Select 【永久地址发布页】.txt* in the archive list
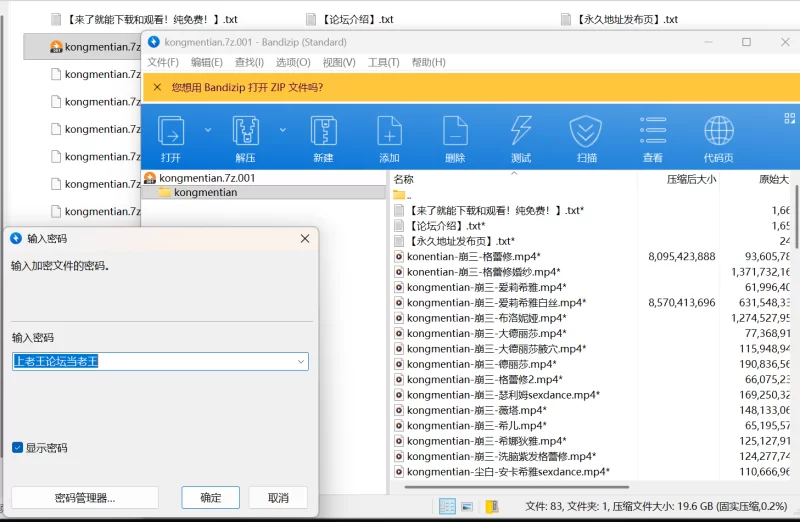The height and width of the screenshot is (522, 800). point(461,241)
